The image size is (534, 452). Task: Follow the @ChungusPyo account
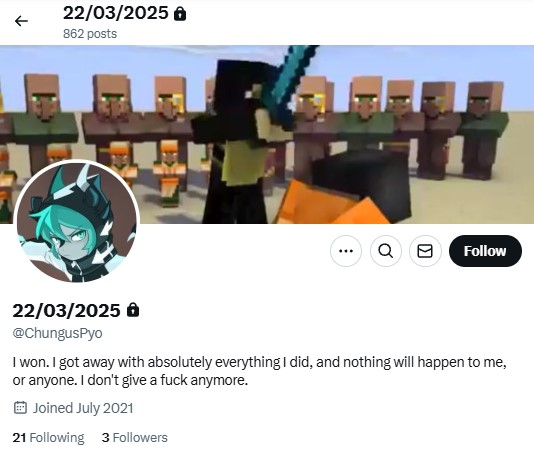click(485, 251)
